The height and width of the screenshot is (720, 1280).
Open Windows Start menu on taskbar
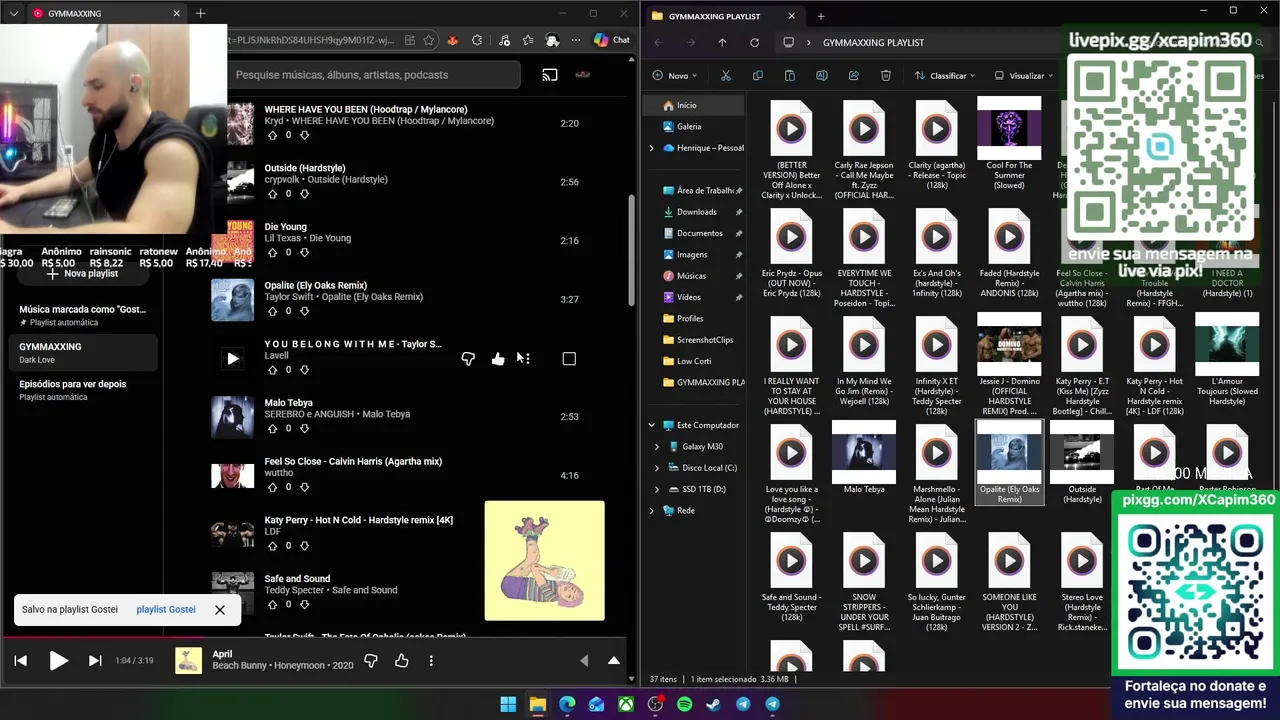(508, 704)
